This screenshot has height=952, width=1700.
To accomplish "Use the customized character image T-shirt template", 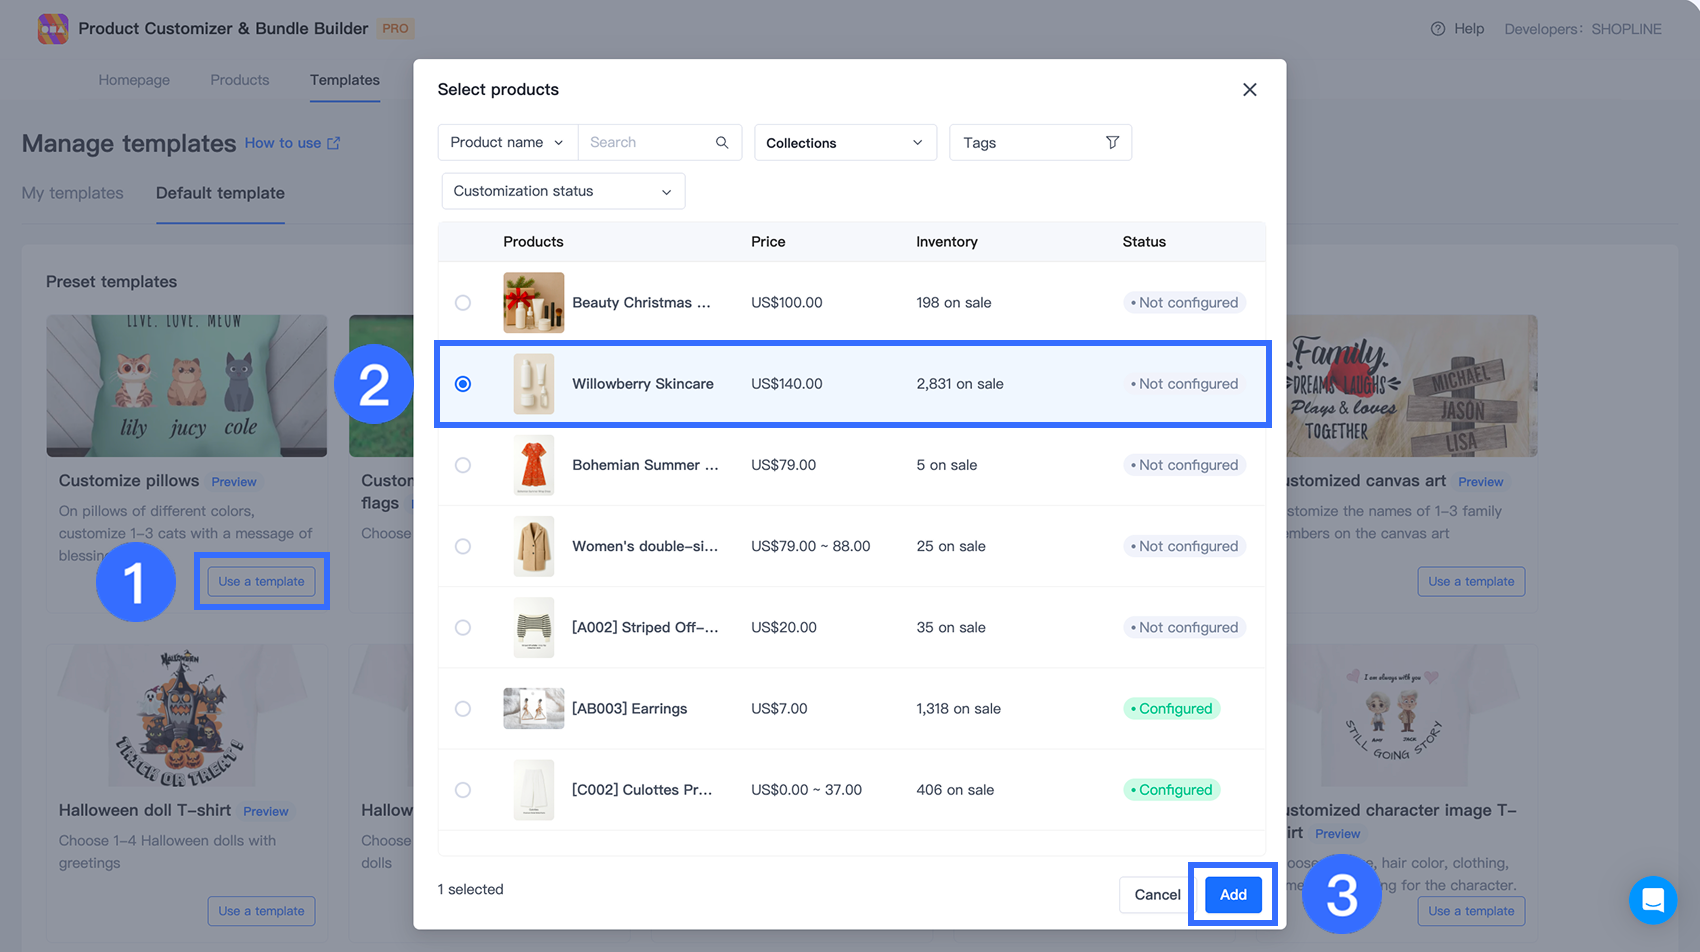I will point(1471,911).
